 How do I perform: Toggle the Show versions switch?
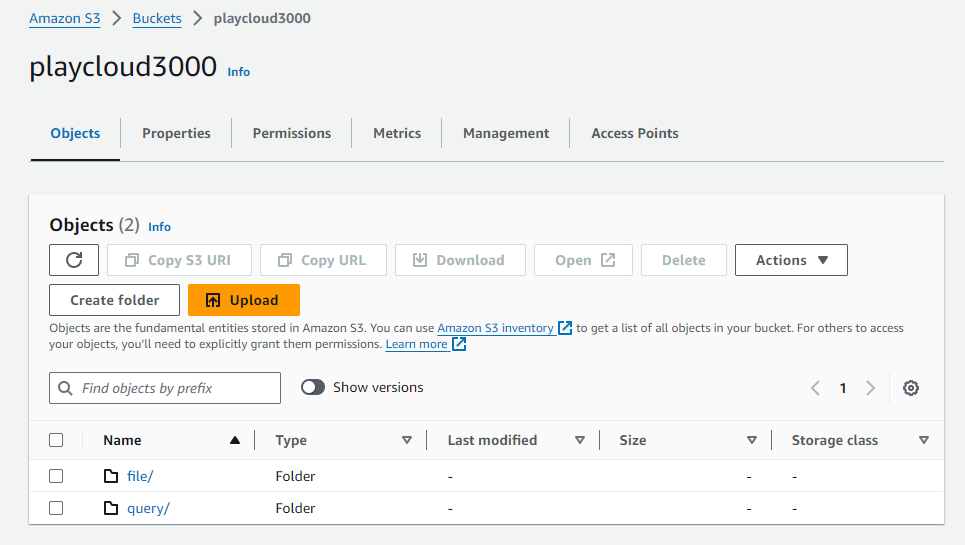313,387
